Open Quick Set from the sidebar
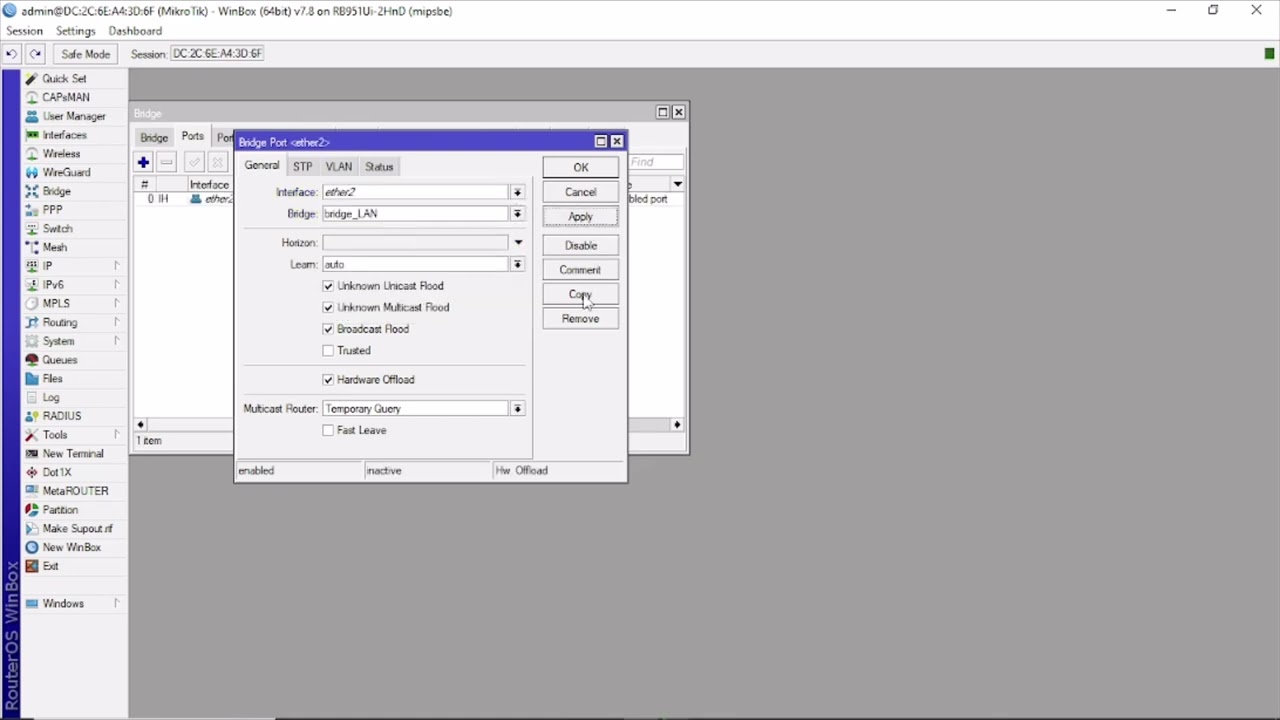 [64, 78]
